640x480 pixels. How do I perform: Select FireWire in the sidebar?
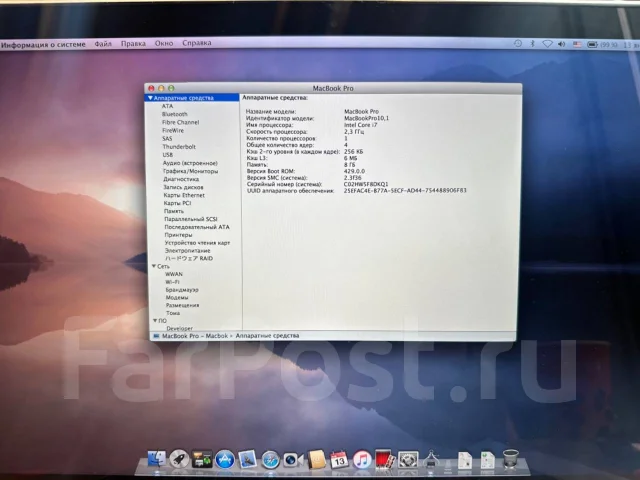click(x=173, y=131)
